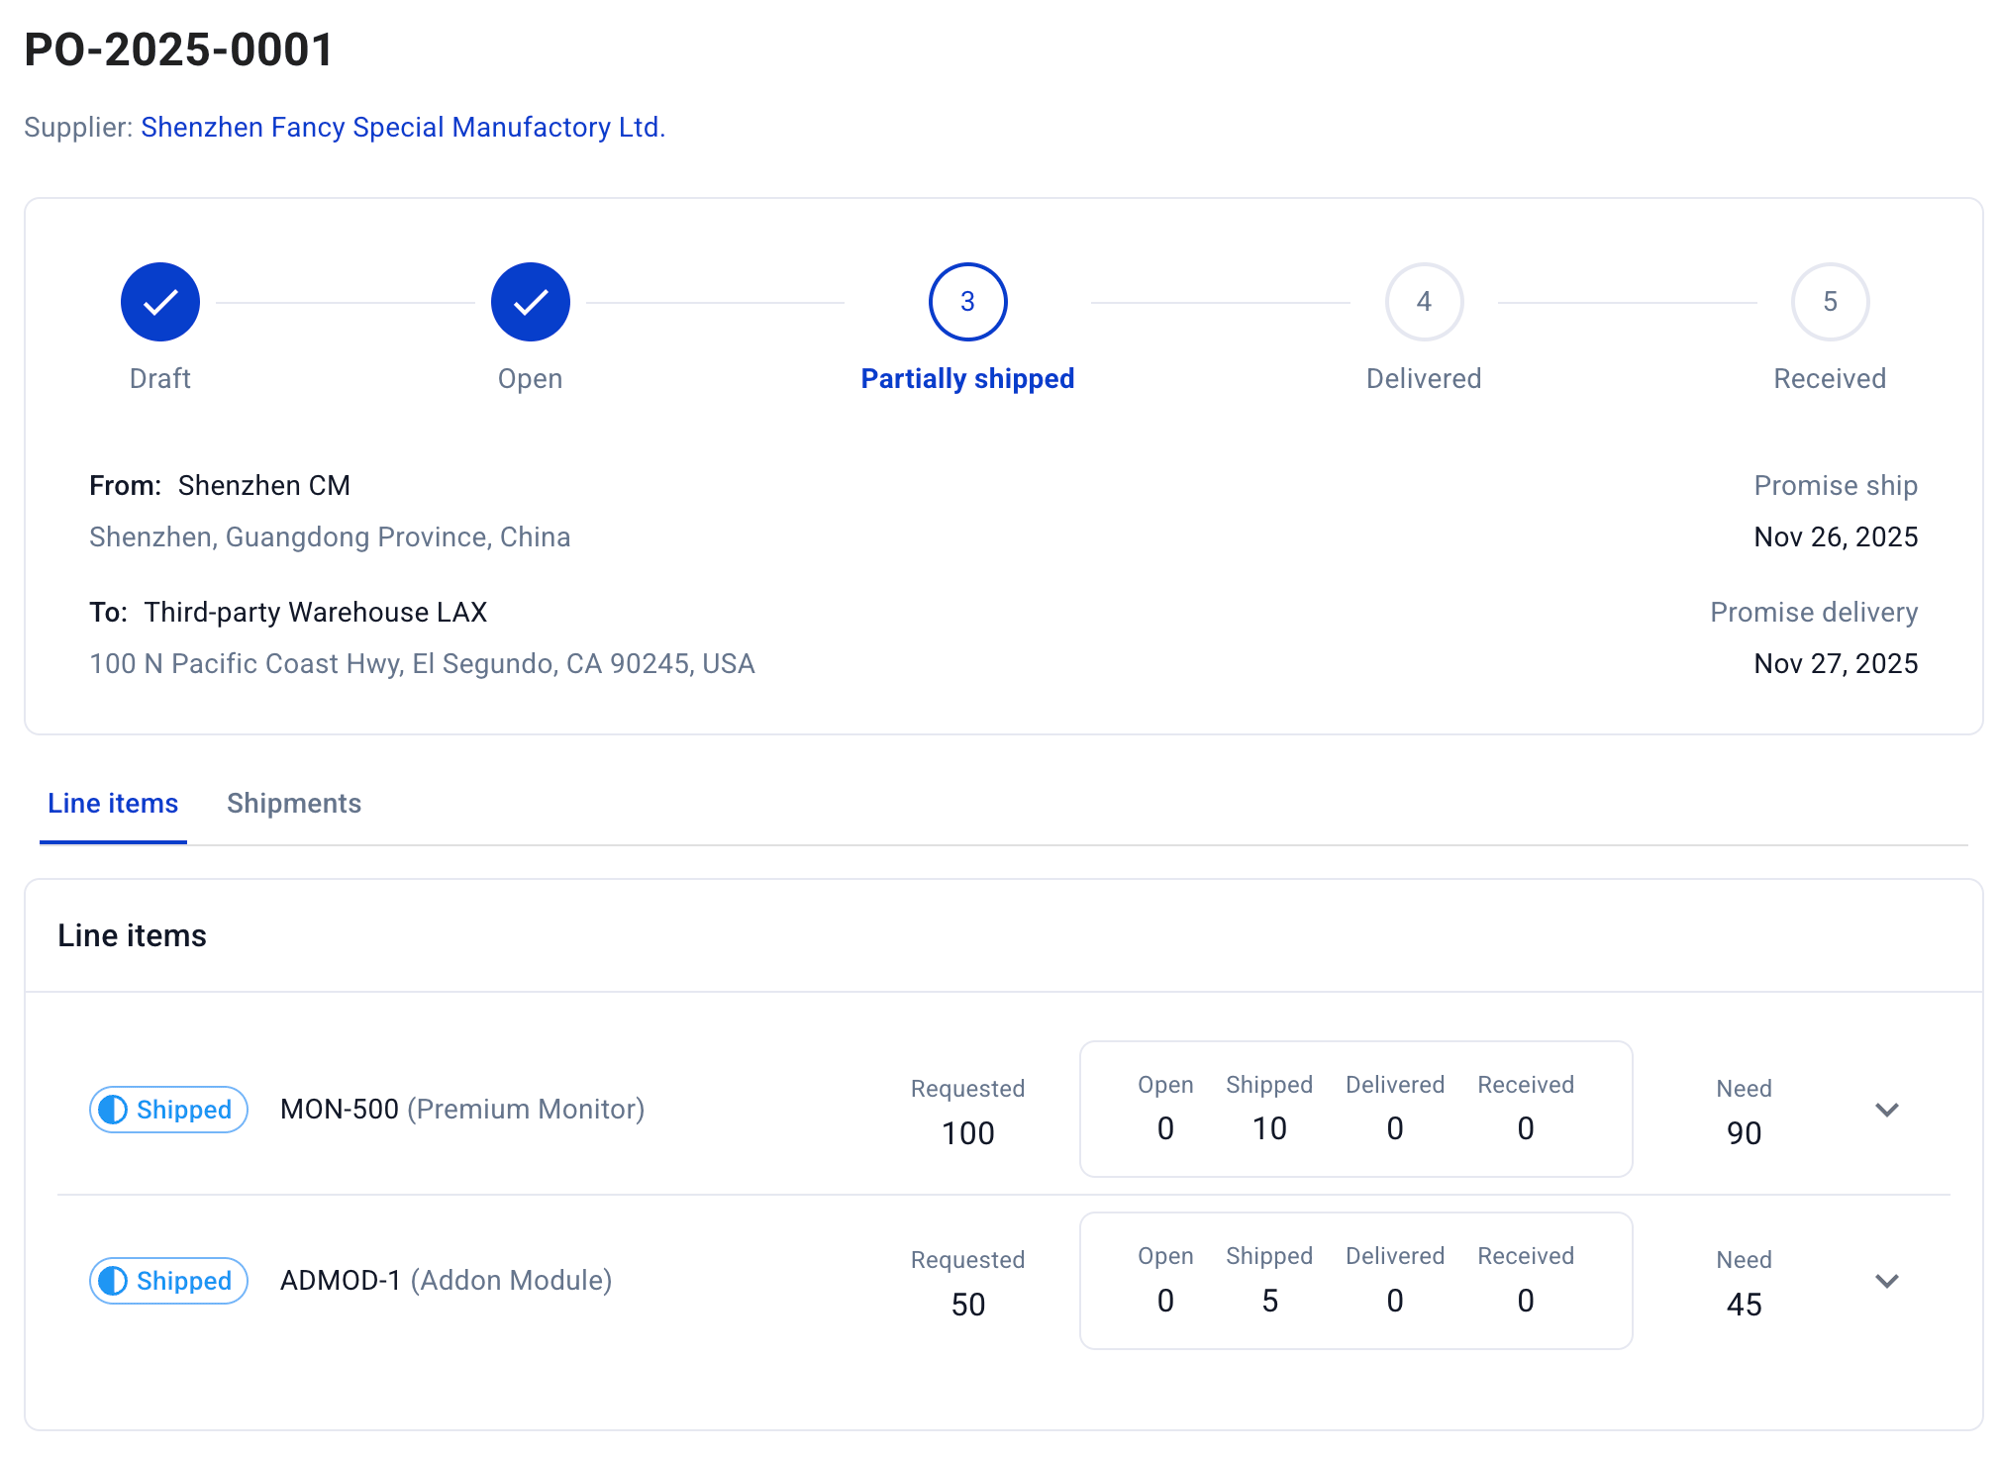
Task: Click the Shipped quantity 10 for MON-500
Action: click(1269, 1128)
